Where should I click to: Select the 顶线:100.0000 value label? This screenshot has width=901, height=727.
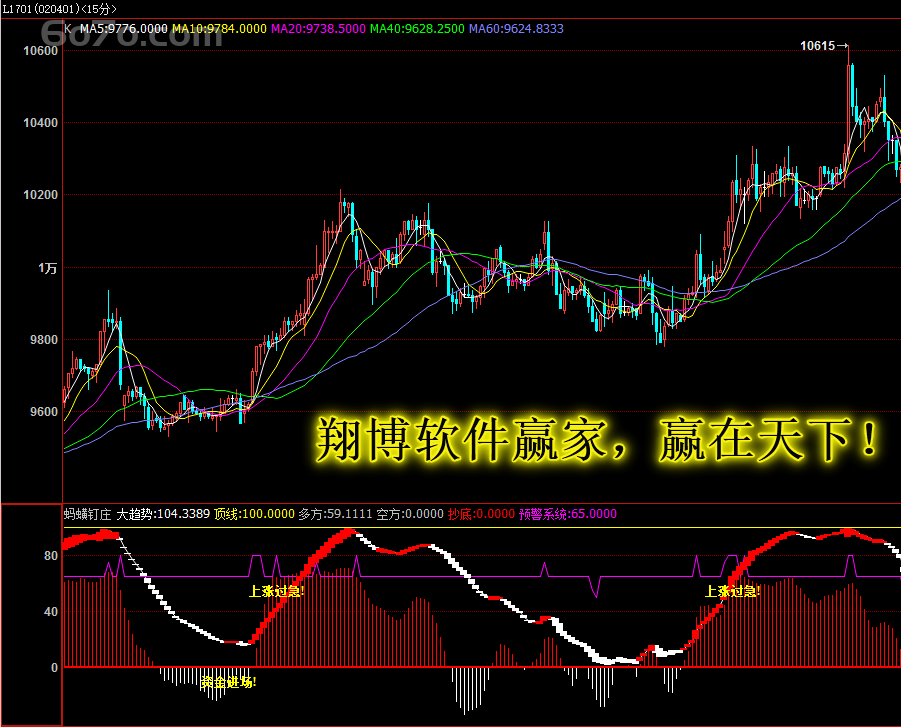255,514
